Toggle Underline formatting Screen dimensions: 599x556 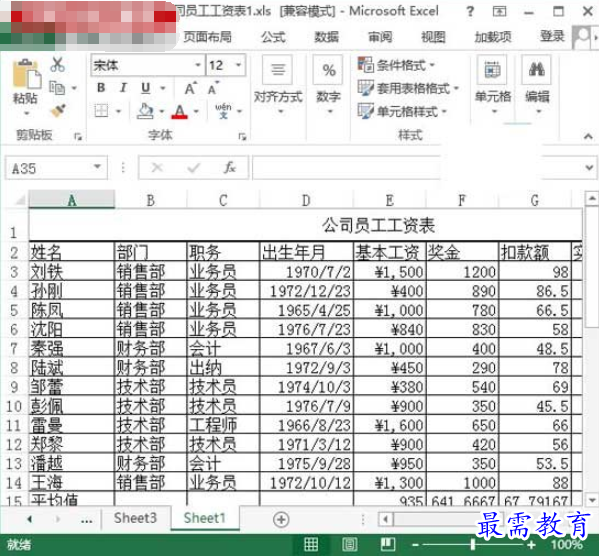[146, 88]
